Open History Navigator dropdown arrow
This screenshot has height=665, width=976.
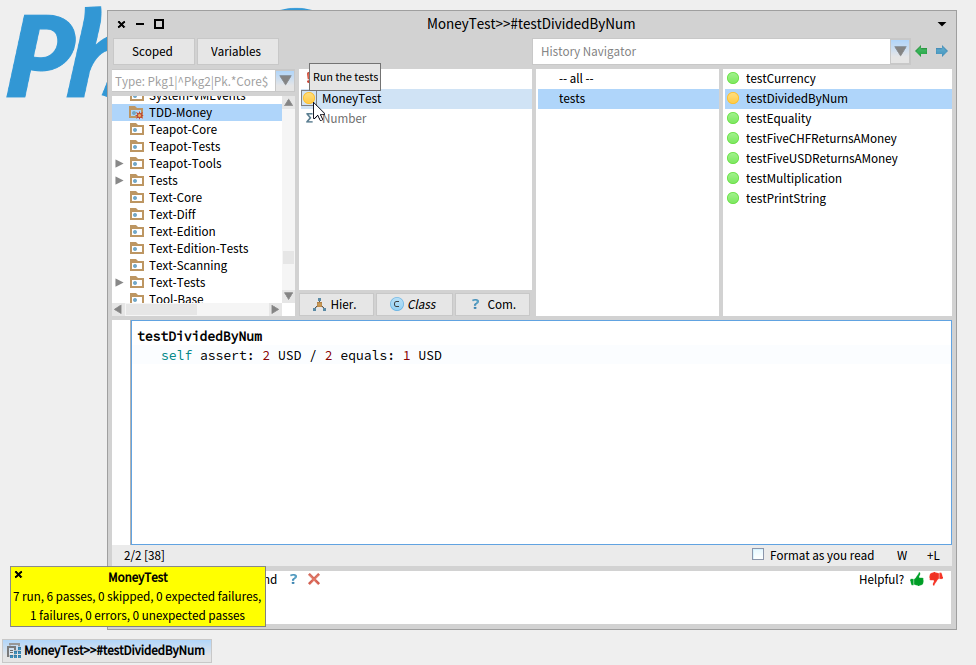click(x=900, y=51)
